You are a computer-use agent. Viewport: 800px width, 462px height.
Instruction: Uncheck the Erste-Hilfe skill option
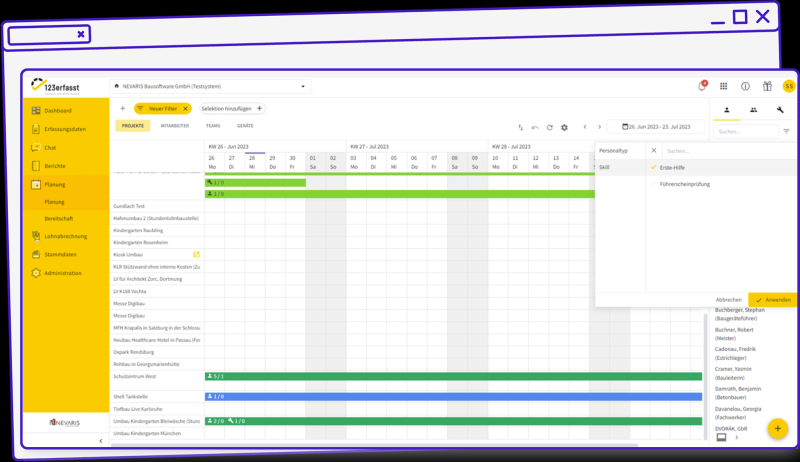click(x=653, y=168)
